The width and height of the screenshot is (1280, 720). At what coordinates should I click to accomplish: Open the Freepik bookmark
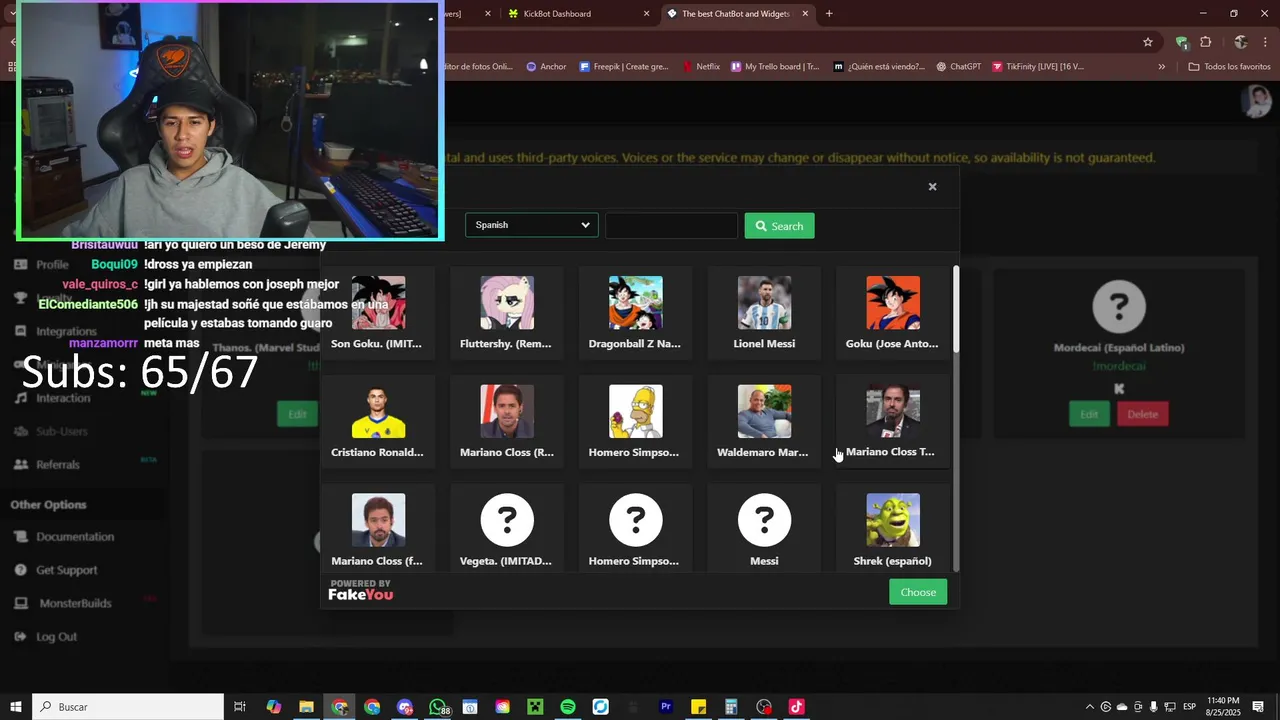(x=623, y=67)
